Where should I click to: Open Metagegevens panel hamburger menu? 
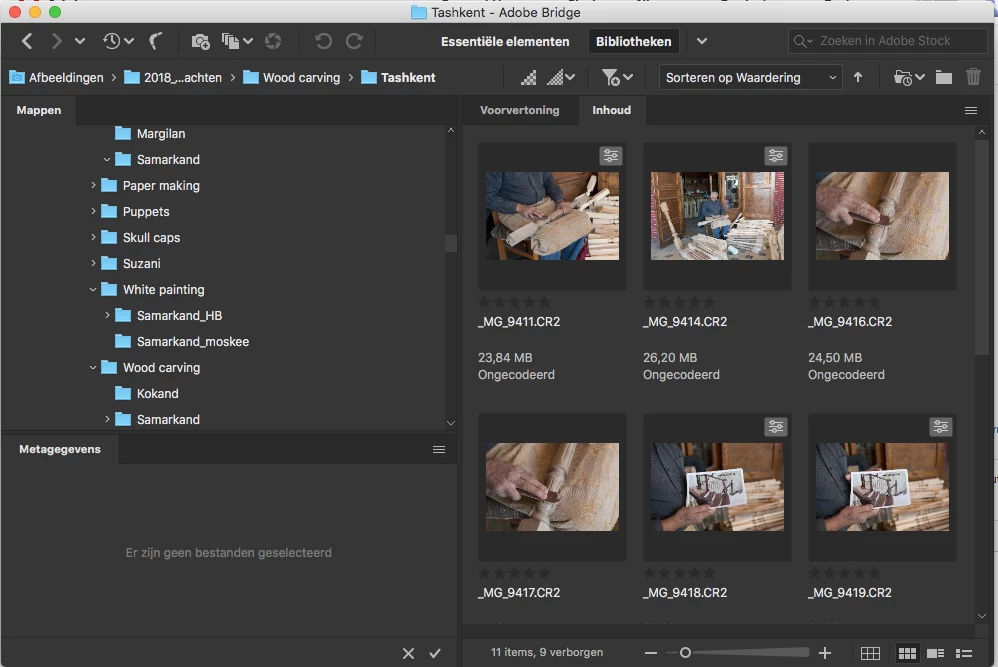(439, 449)
